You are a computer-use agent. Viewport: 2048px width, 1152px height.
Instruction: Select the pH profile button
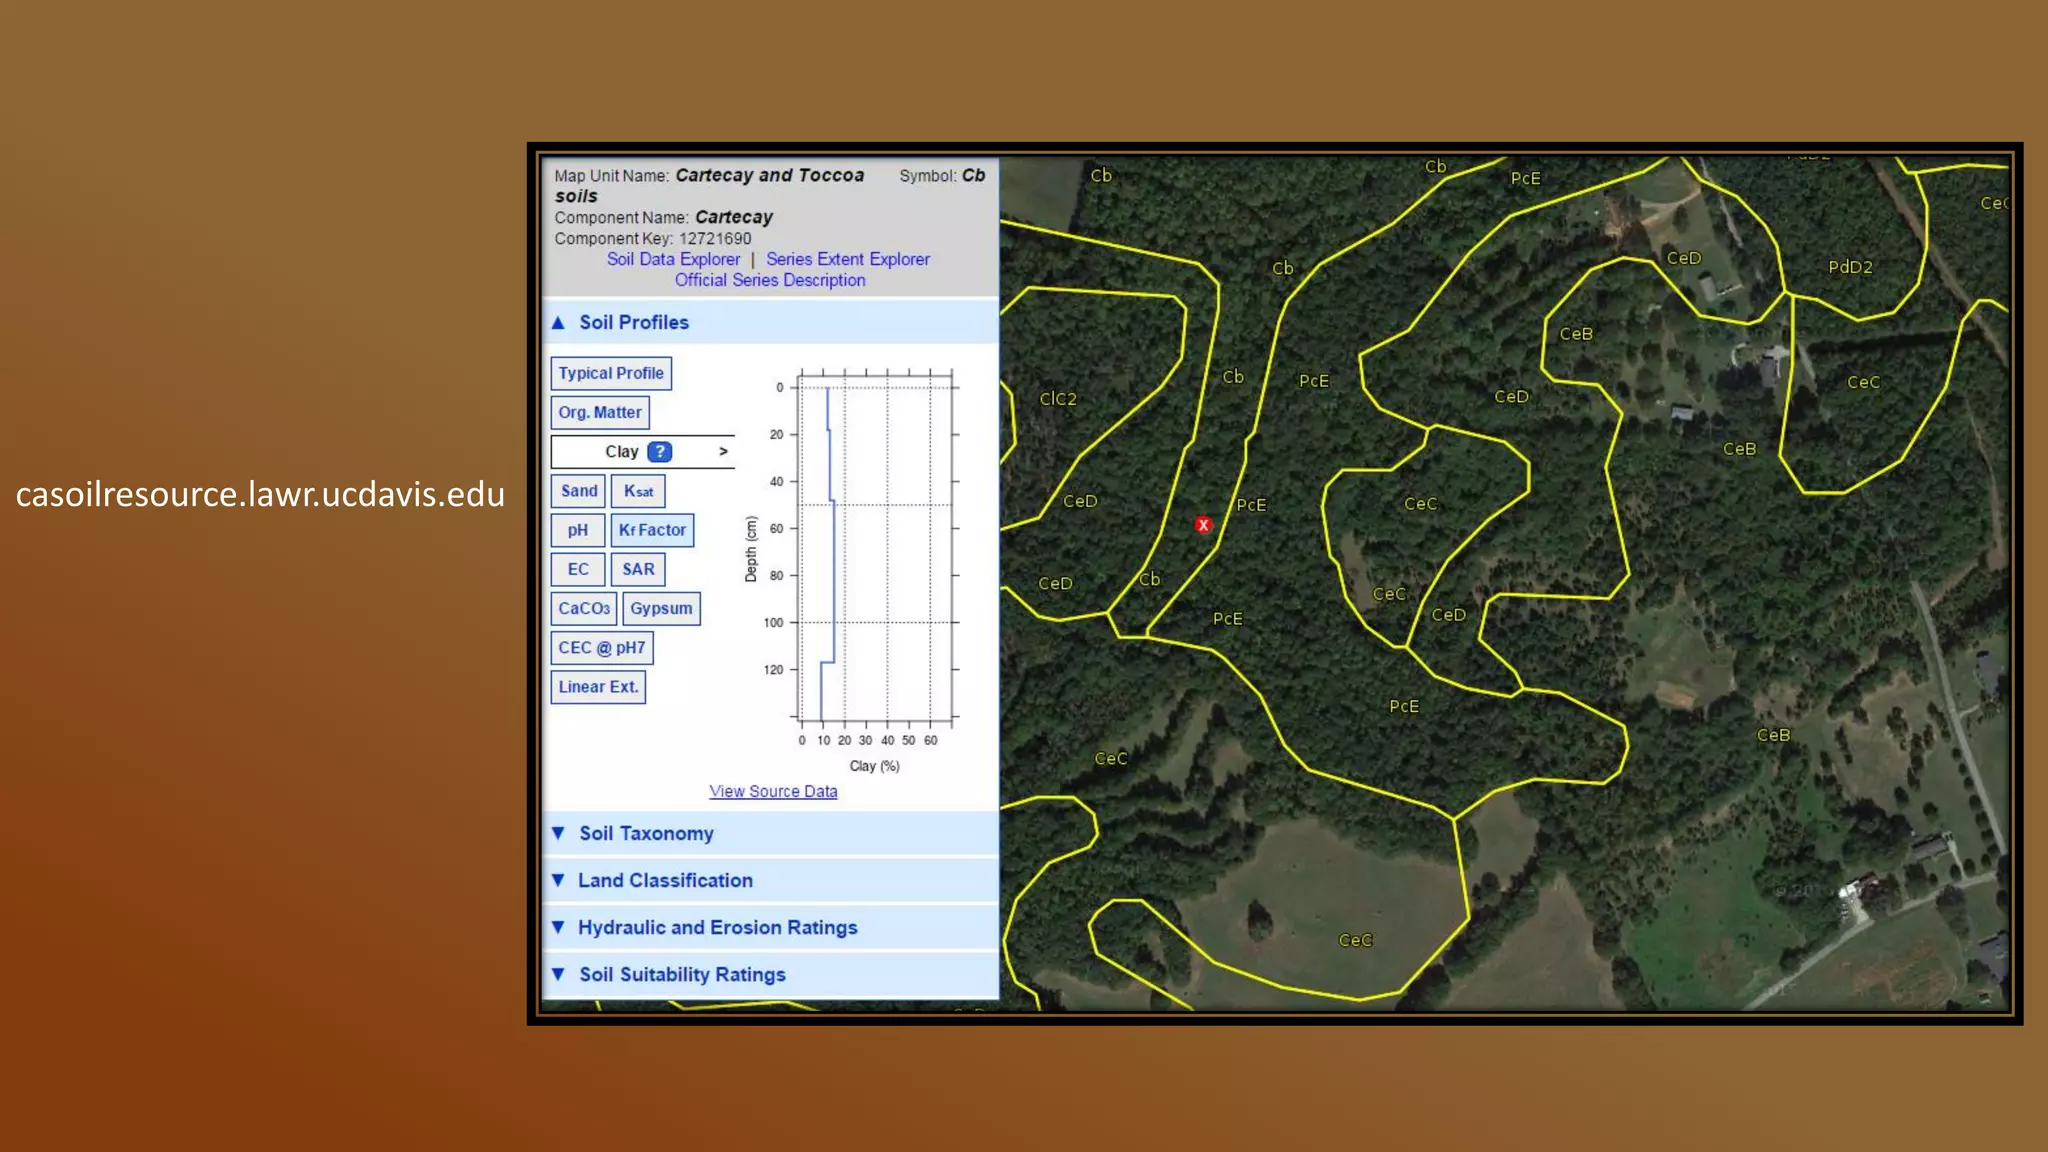point(578,530)
